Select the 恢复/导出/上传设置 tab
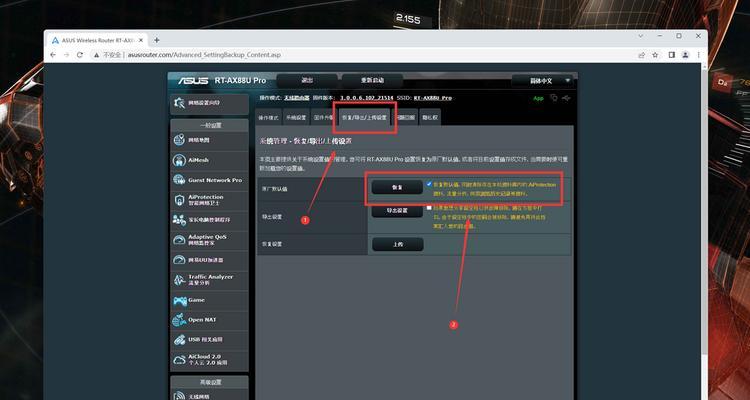This screenshot has height=400, width=750. 364,117
